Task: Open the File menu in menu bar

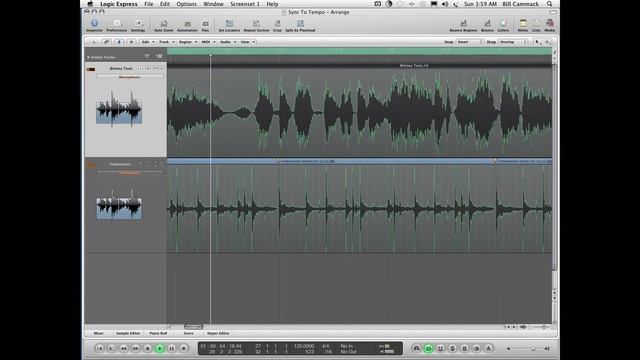Action: tap(149, 4)
